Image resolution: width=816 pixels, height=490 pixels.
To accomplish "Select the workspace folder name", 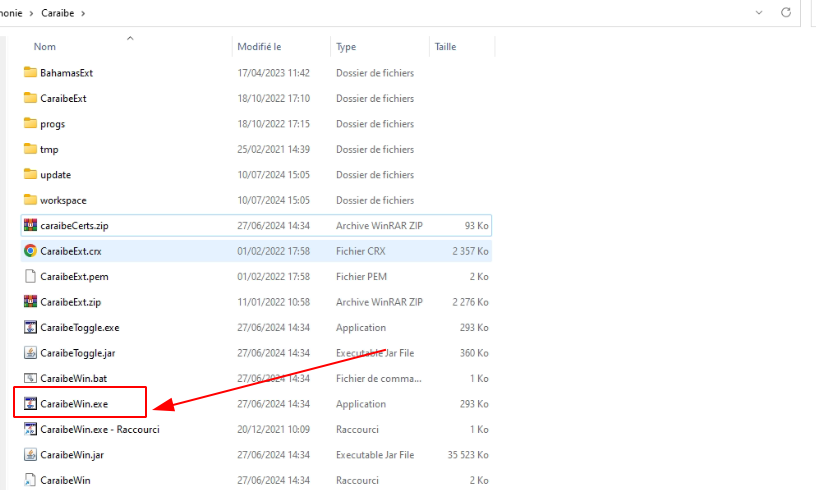I will pyautogui.click(x=63, y=200).
